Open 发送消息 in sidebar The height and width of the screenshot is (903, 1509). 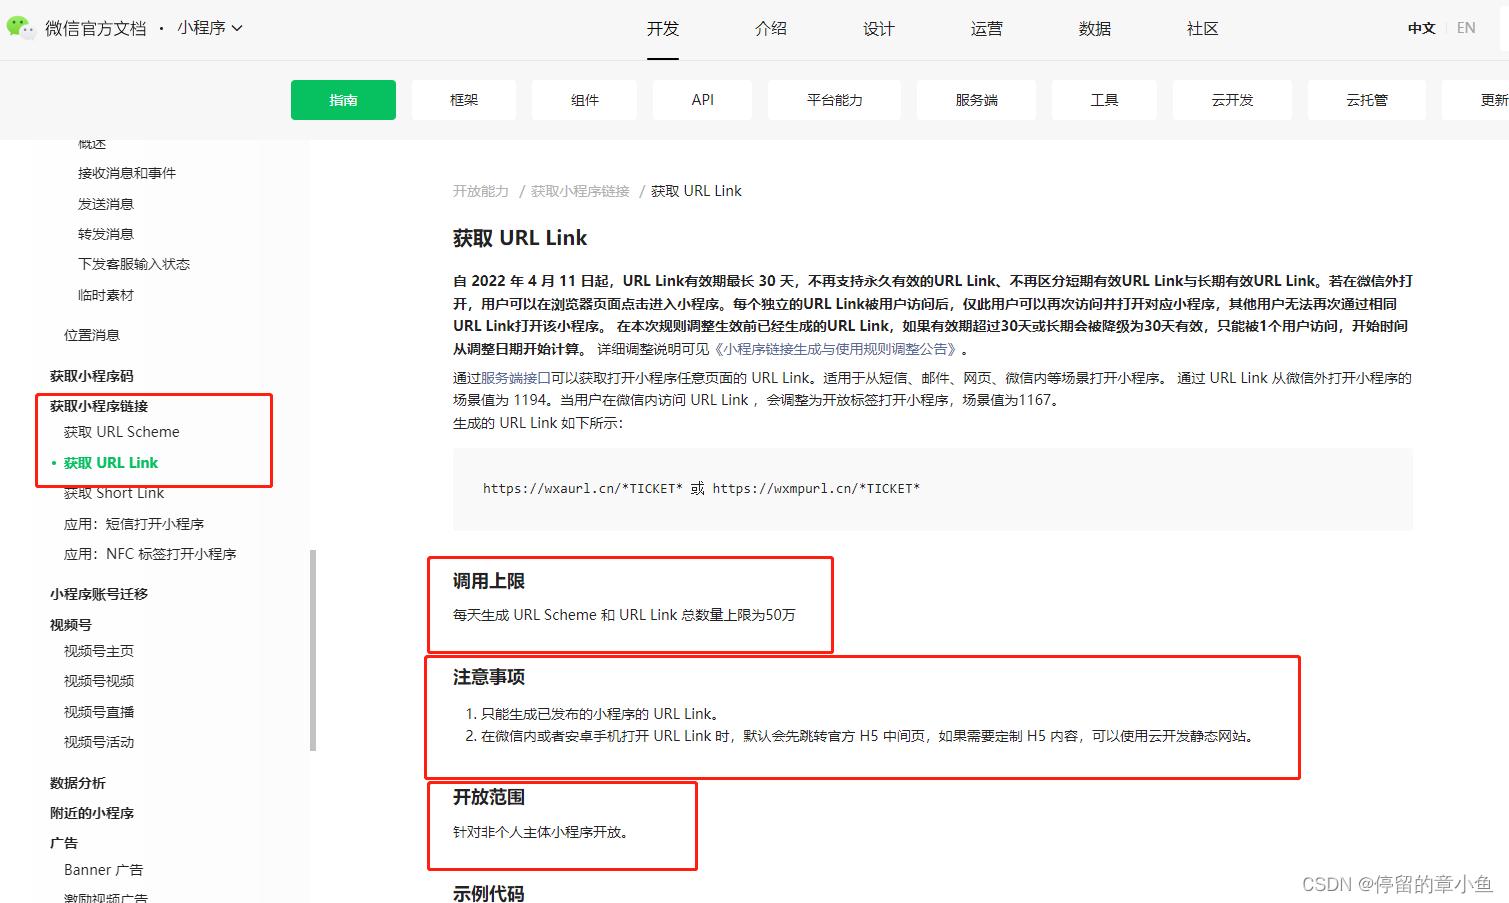coord(106,204)
